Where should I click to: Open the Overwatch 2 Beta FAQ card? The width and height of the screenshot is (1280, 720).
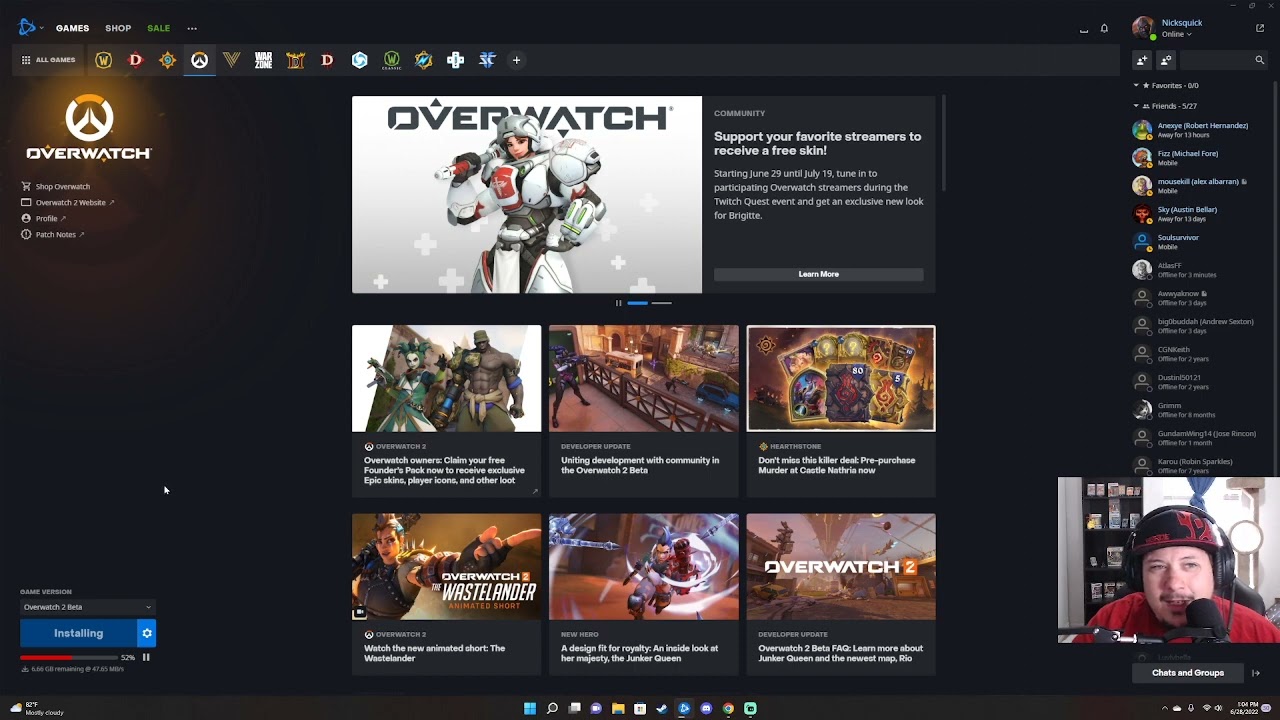841,594
